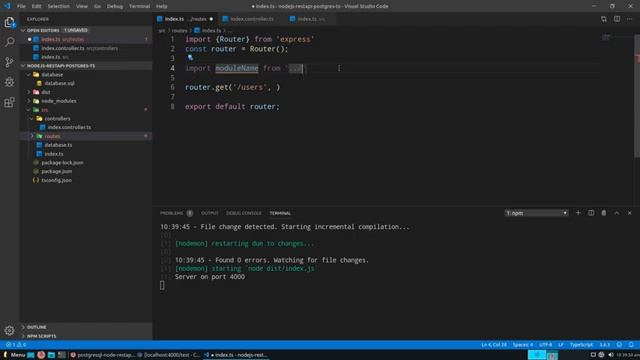Viewport: 640px width, 360px height.
Task: Click the feedback smiley in status bar
Action: tap(619, 345)
